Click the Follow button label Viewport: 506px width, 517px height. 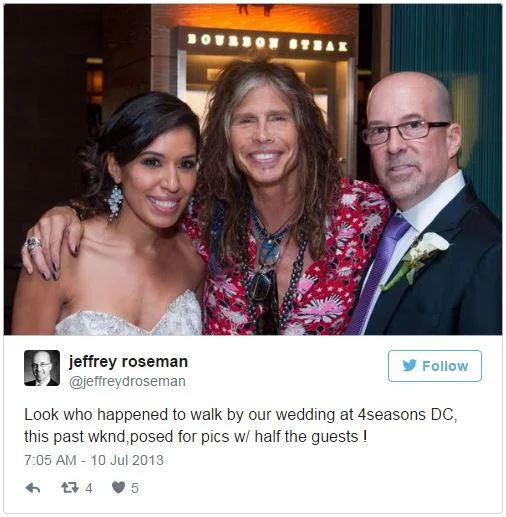445,366
